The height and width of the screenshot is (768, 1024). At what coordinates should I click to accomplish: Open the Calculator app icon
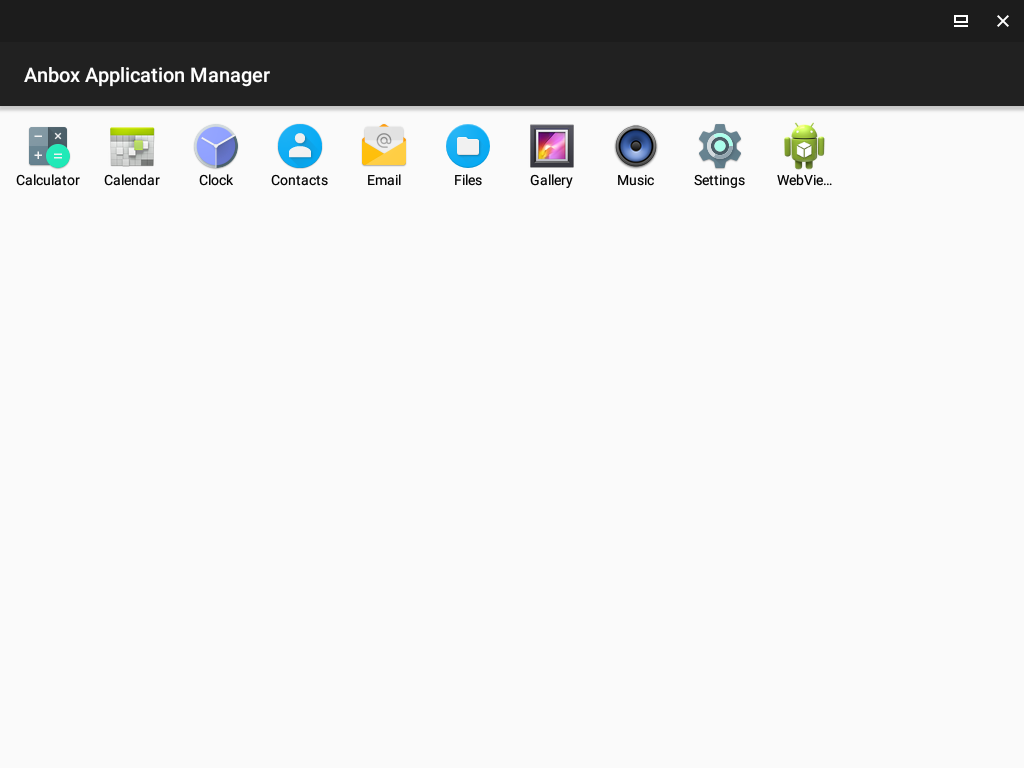click(x=48, y=146)
